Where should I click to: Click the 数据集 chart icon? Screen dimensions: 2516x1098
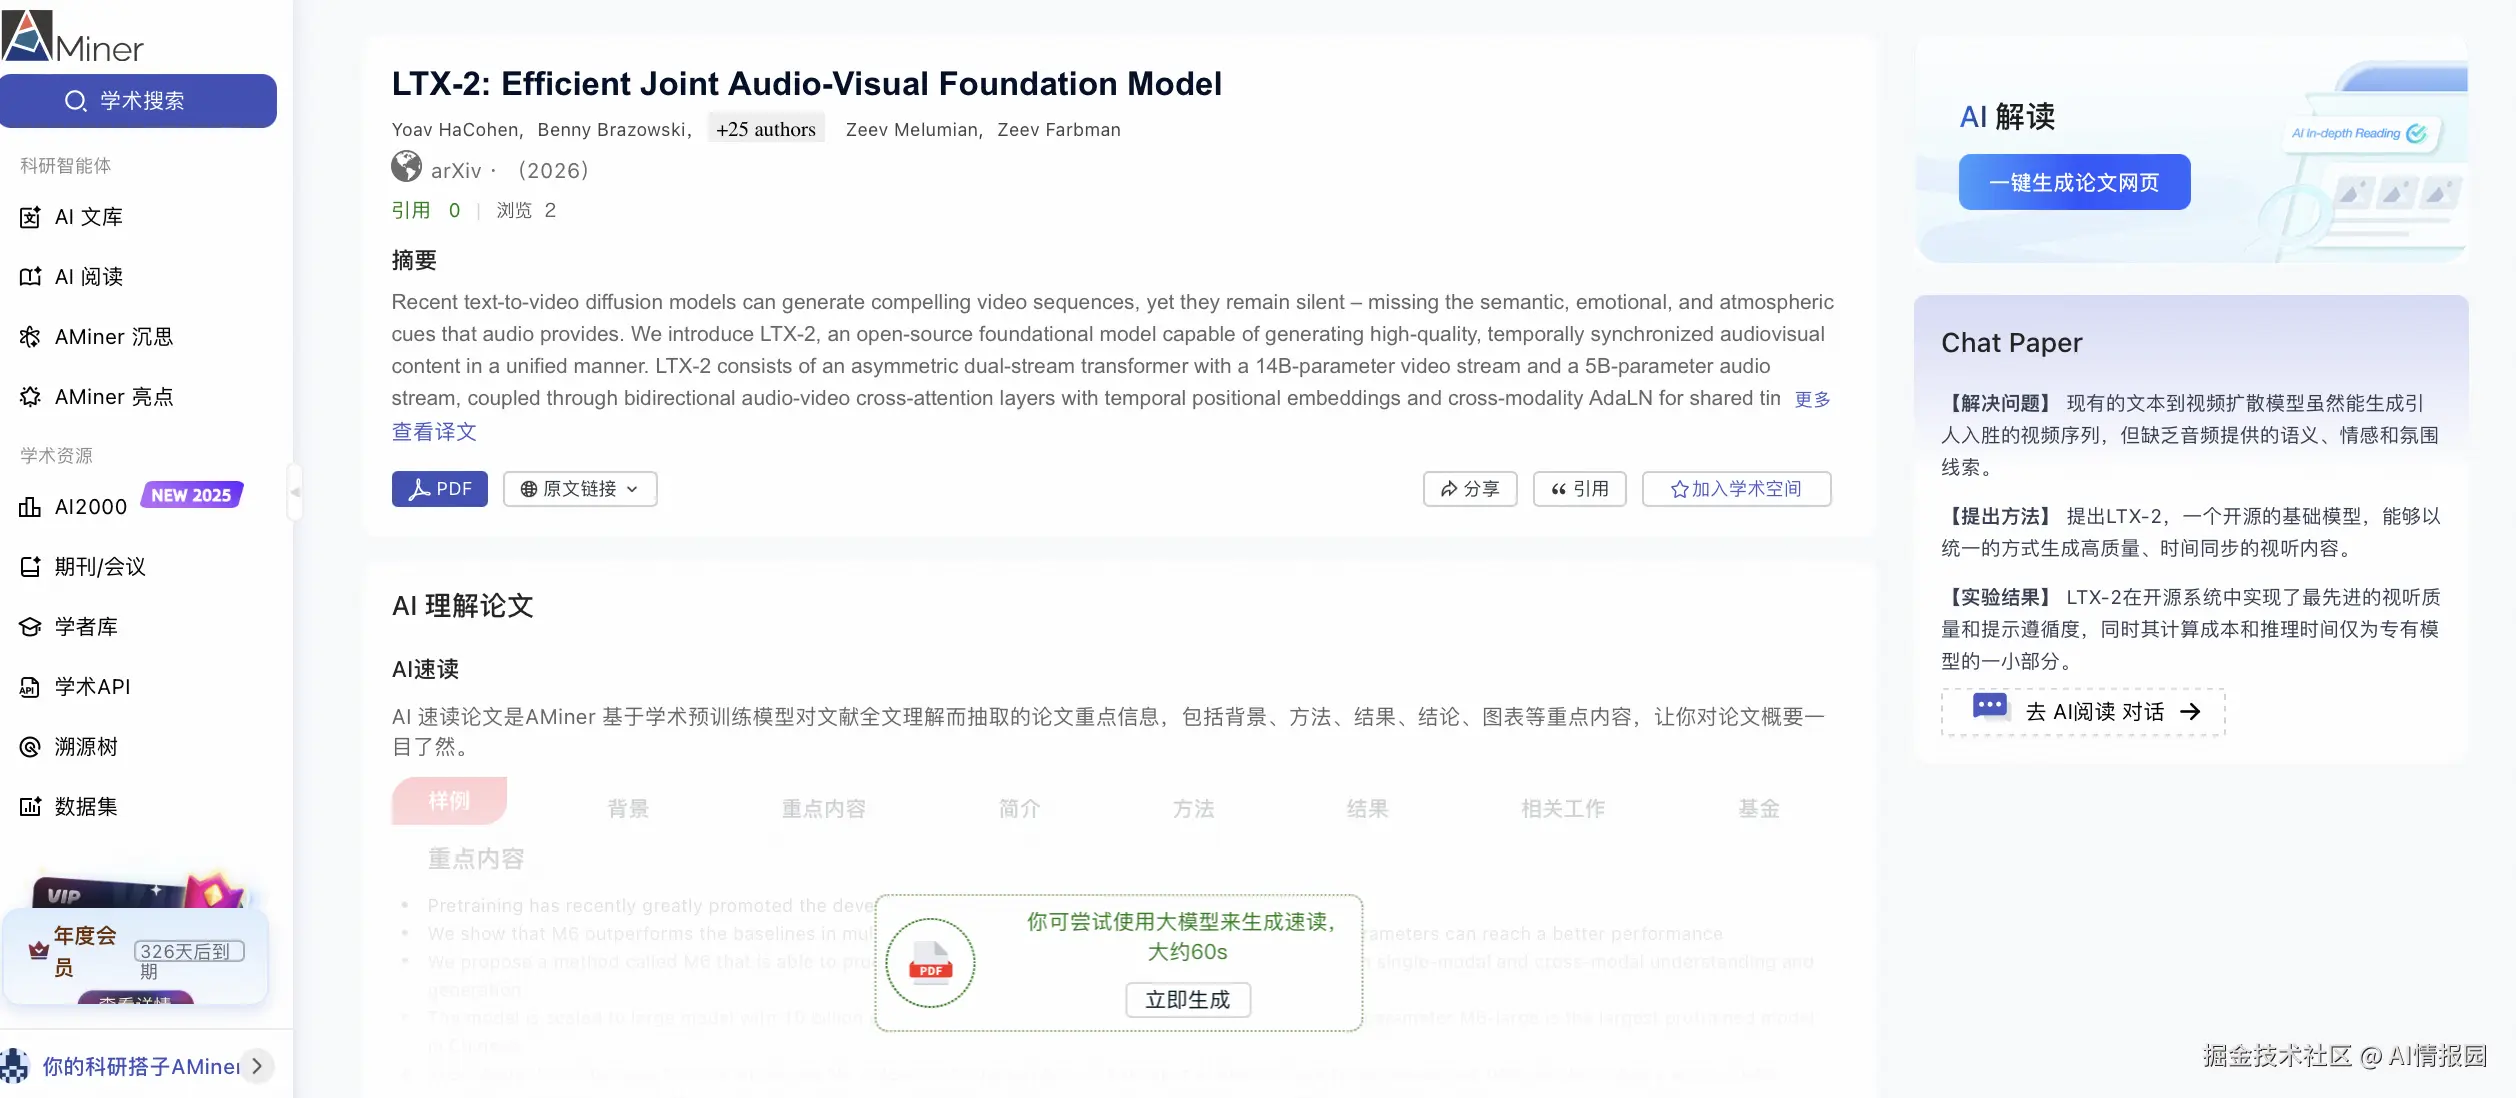30,807
